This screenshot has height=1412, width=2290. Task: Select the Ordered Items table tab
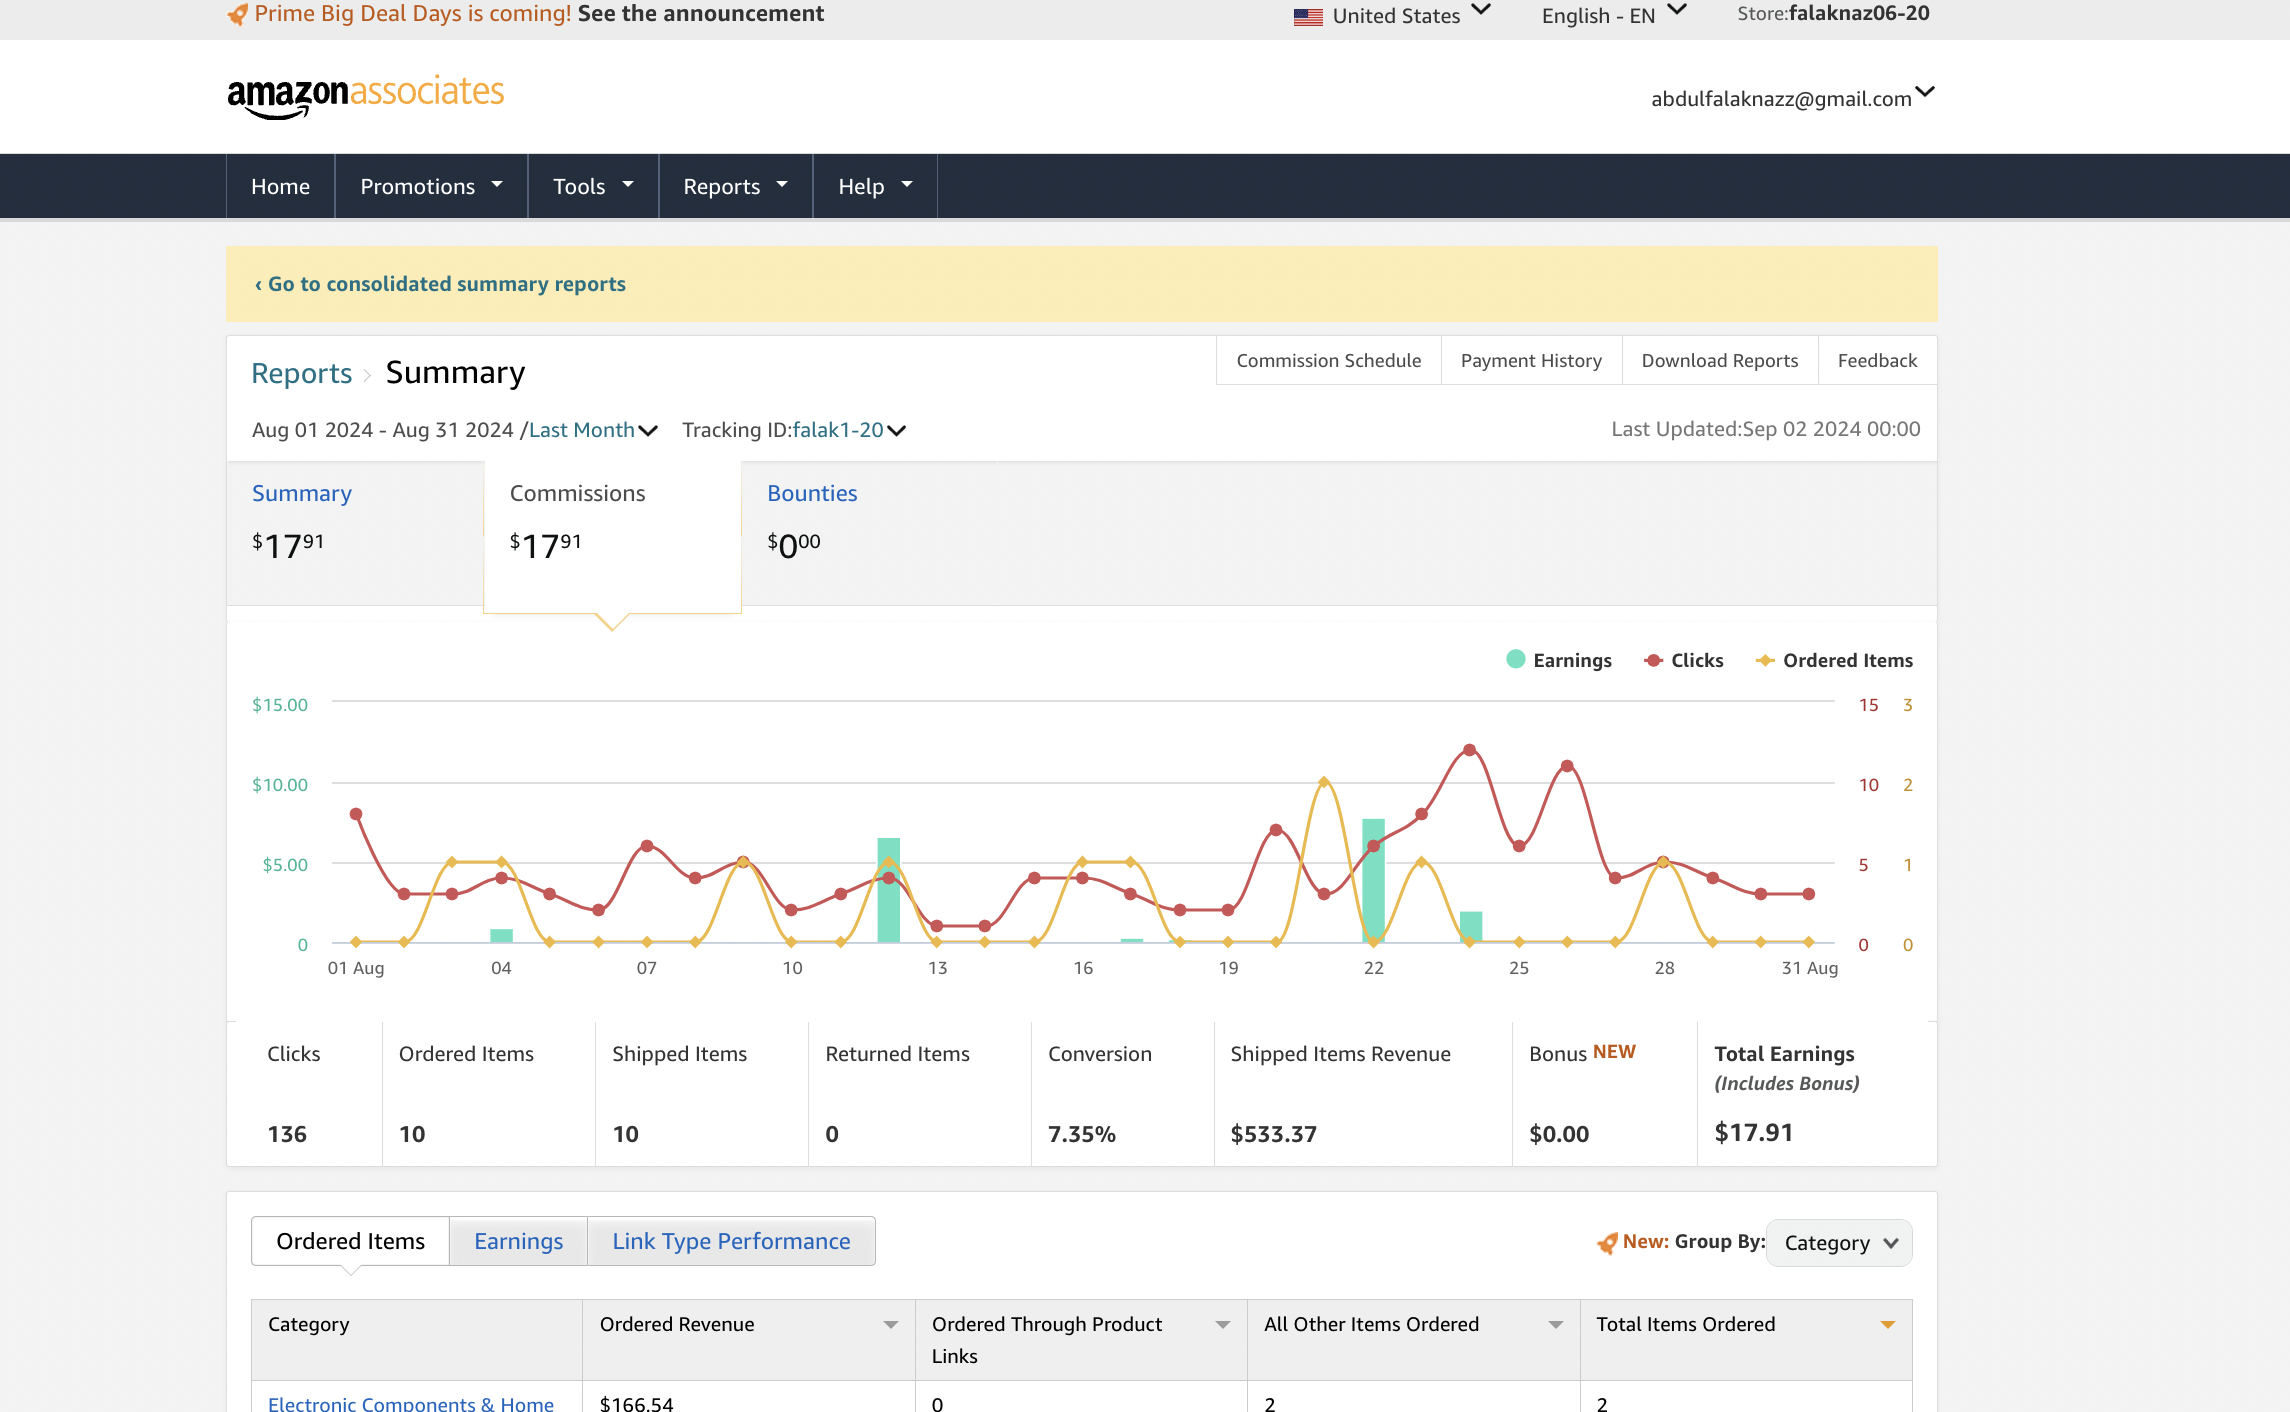(x=350, y=1241)
